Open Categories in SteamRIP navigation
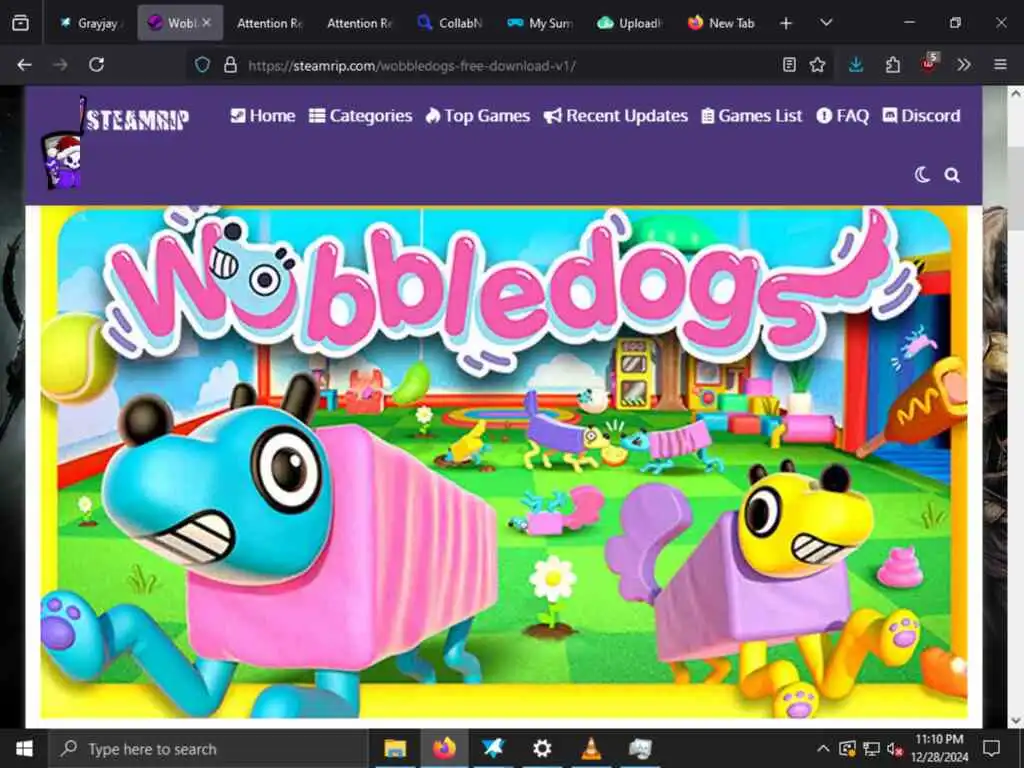The height and width of the screenshot is (768, 1024). point(360,116)
